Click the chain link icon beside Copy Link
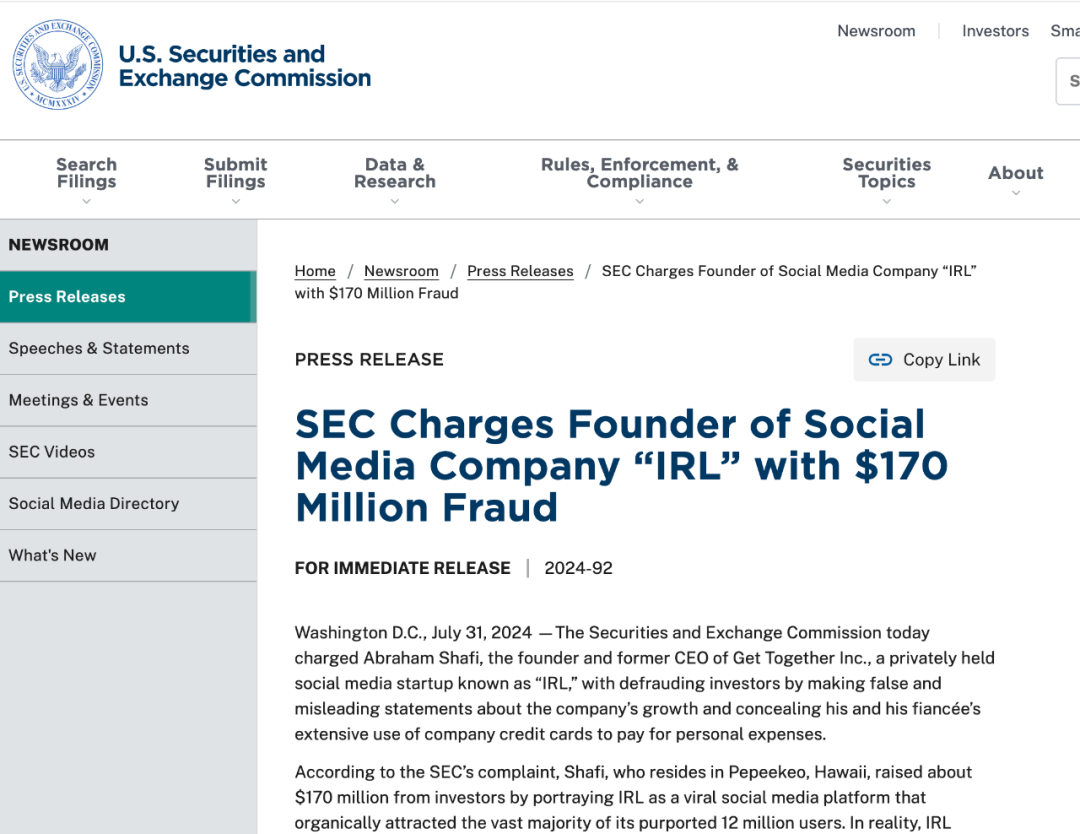This screenshot has width=1080, height=834. click(x=880, y=360)
